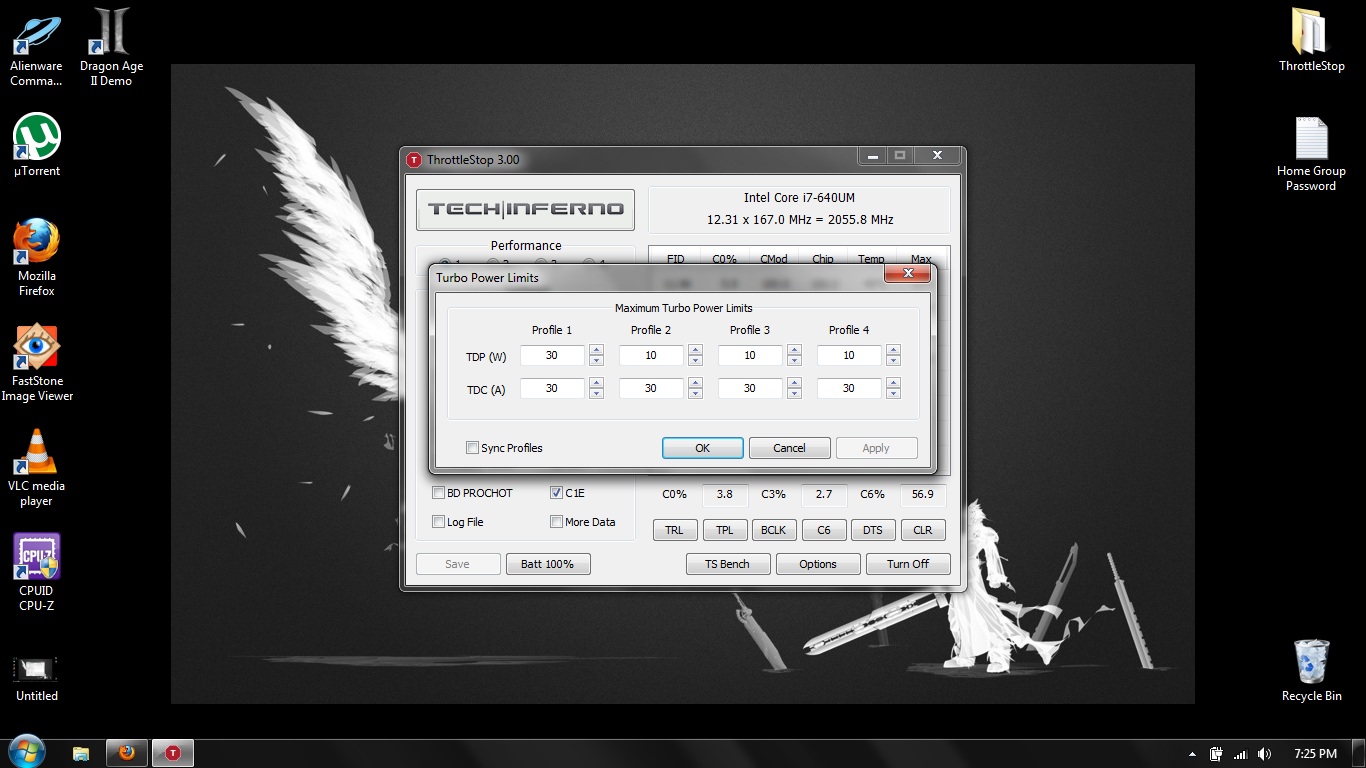This screenshot has width=1366, height=768.
Task: Click the DTS button
Action: tap(873, 531)
